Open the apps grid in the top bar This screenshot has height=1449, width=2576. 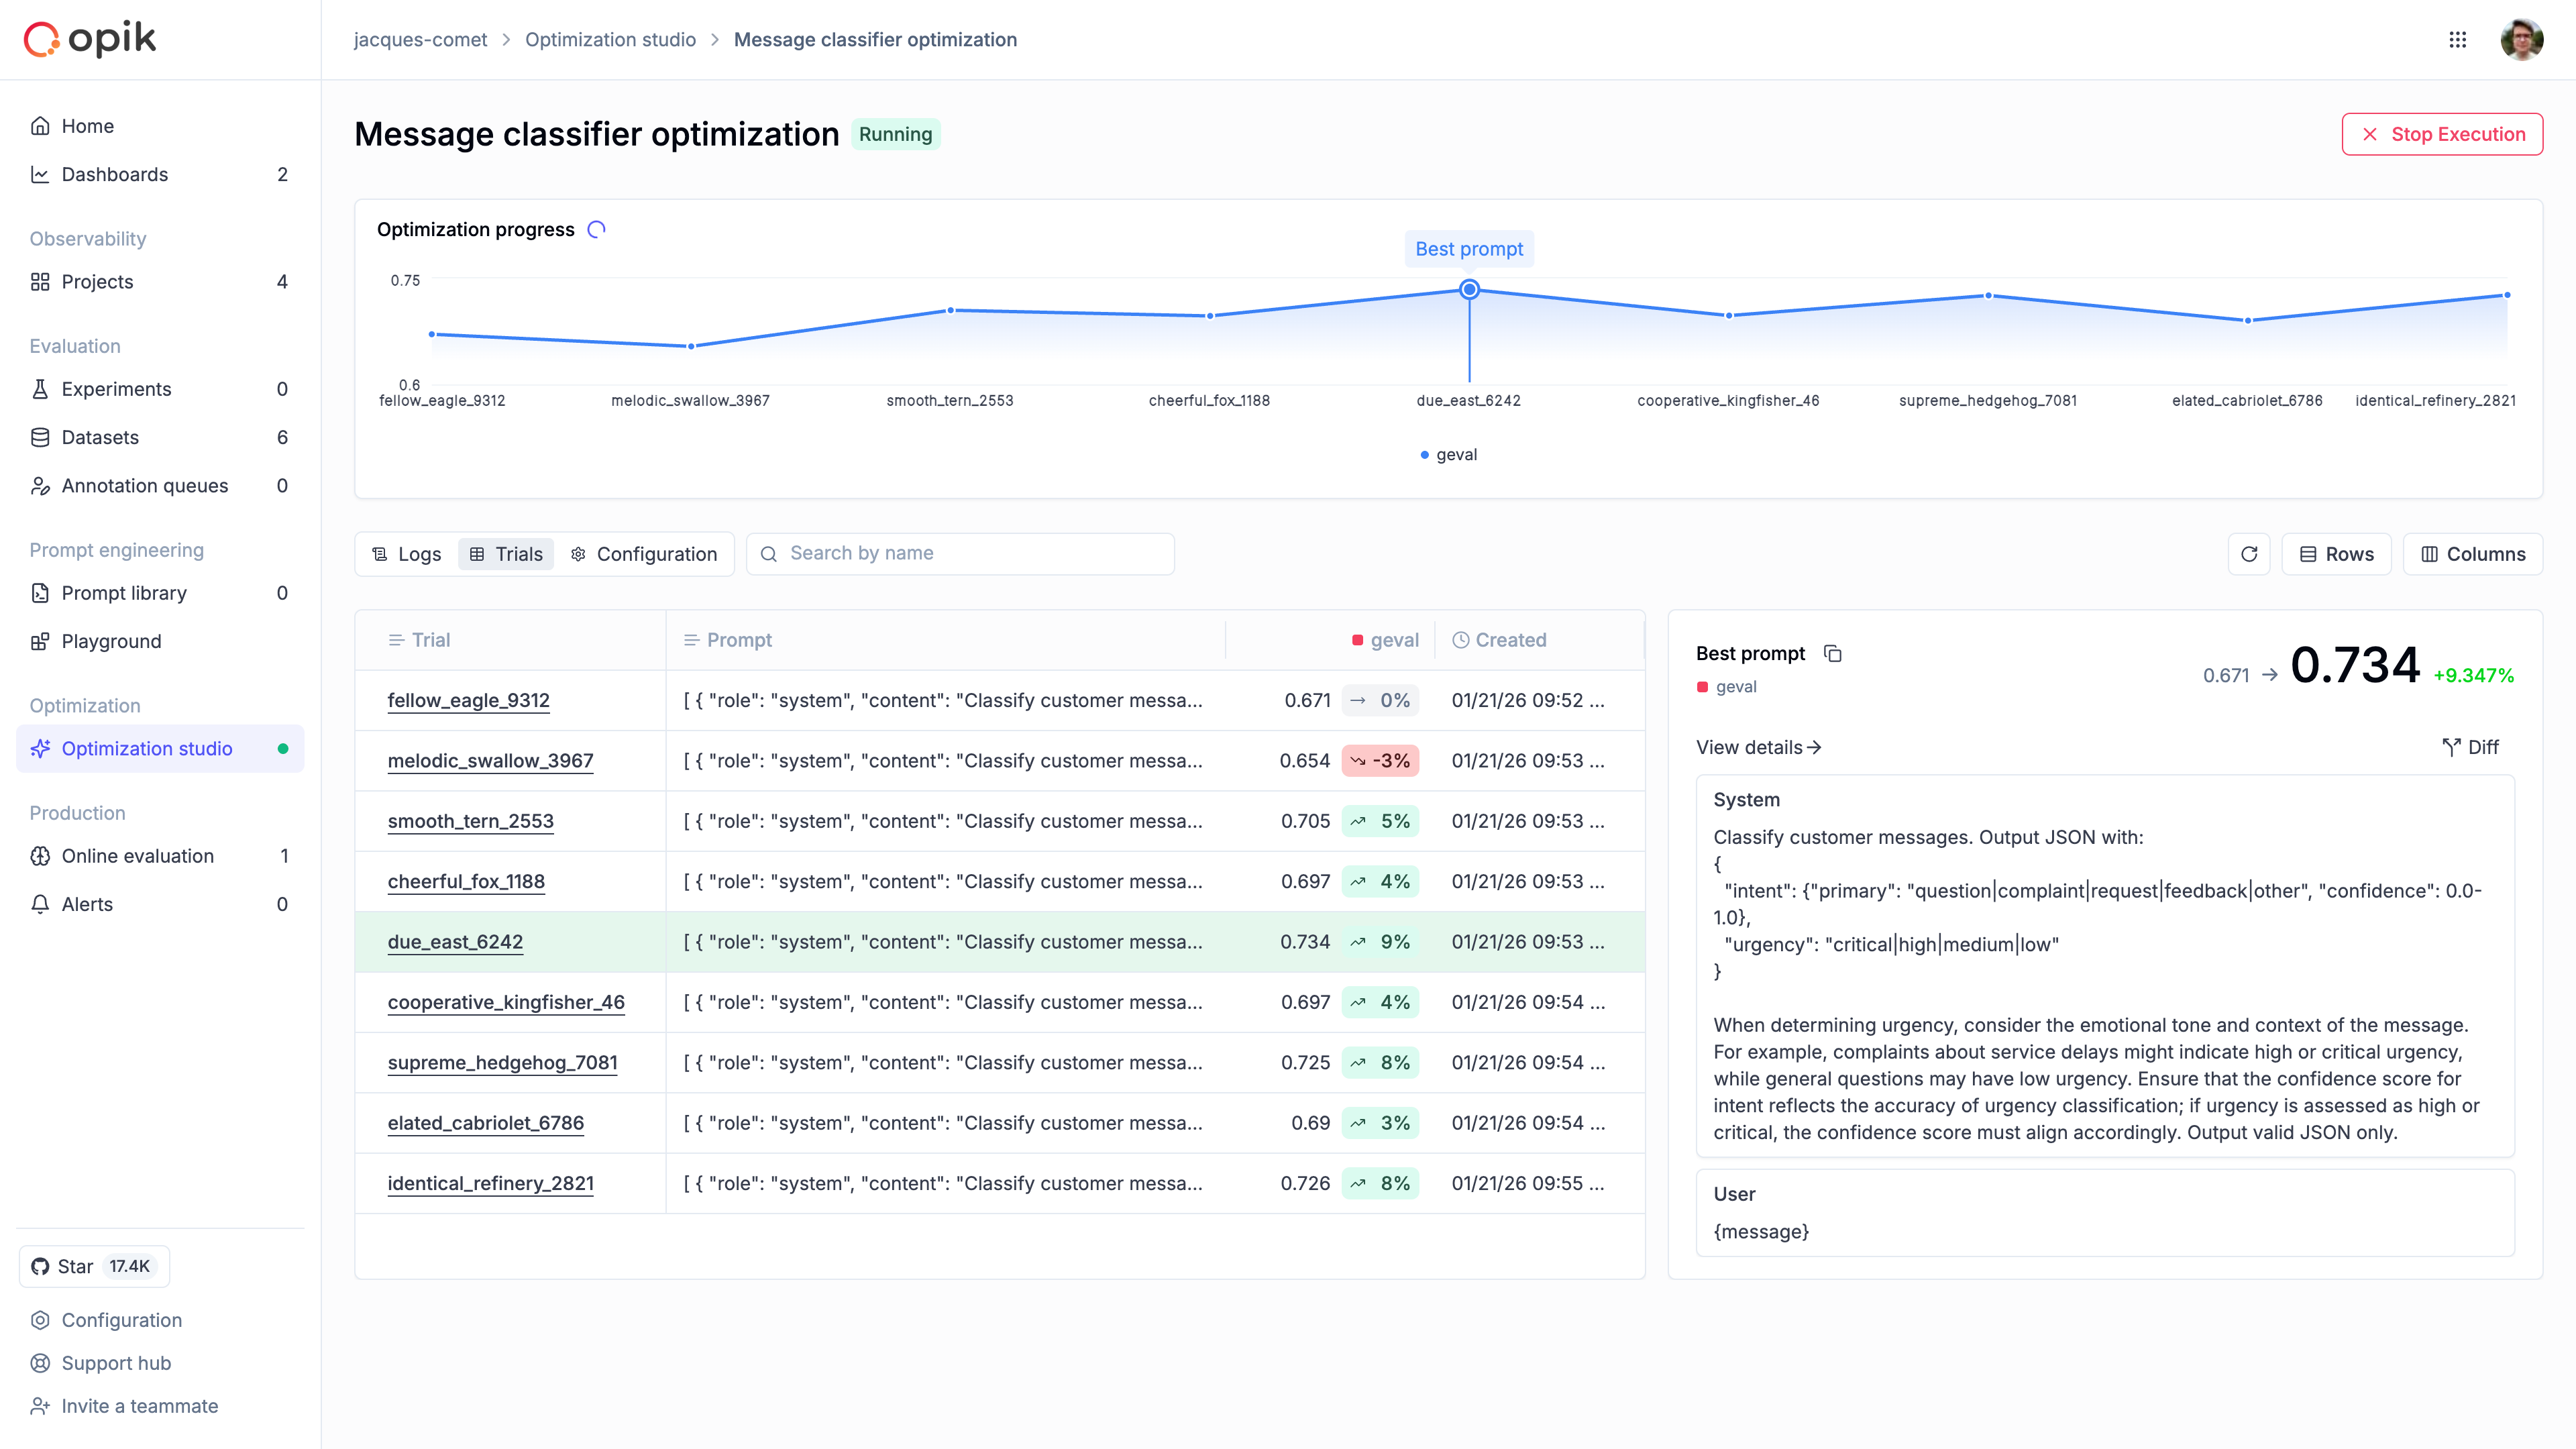tap(2458, 39)
